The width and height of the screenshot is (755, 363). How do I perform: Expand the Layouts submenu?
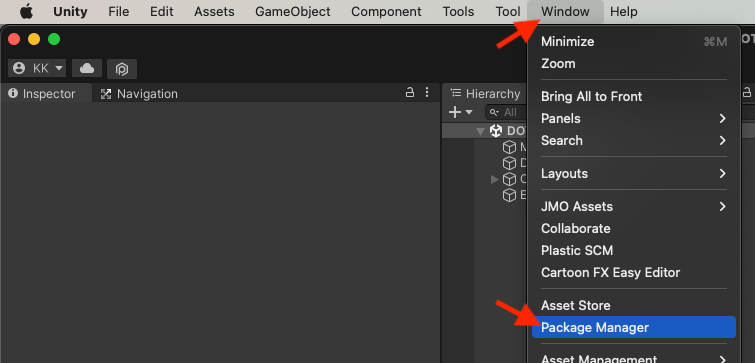[634, 173]
